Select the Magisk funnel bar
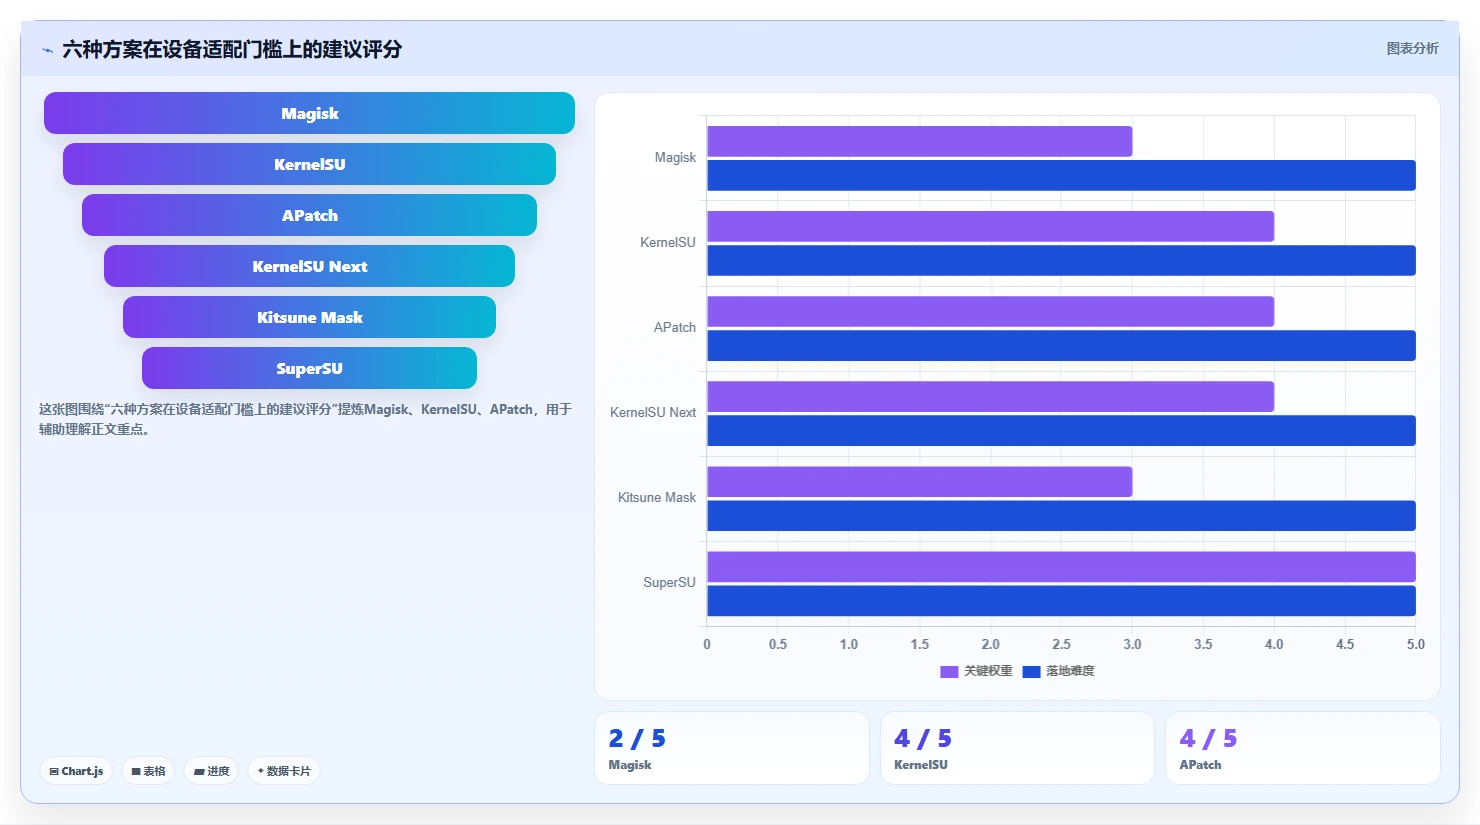 click(x=309, y=113)
